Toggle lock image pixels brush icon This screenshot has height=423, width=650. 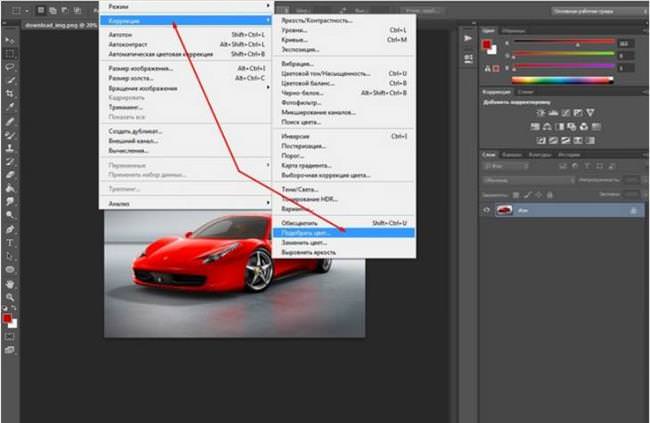tap(527, 194)
